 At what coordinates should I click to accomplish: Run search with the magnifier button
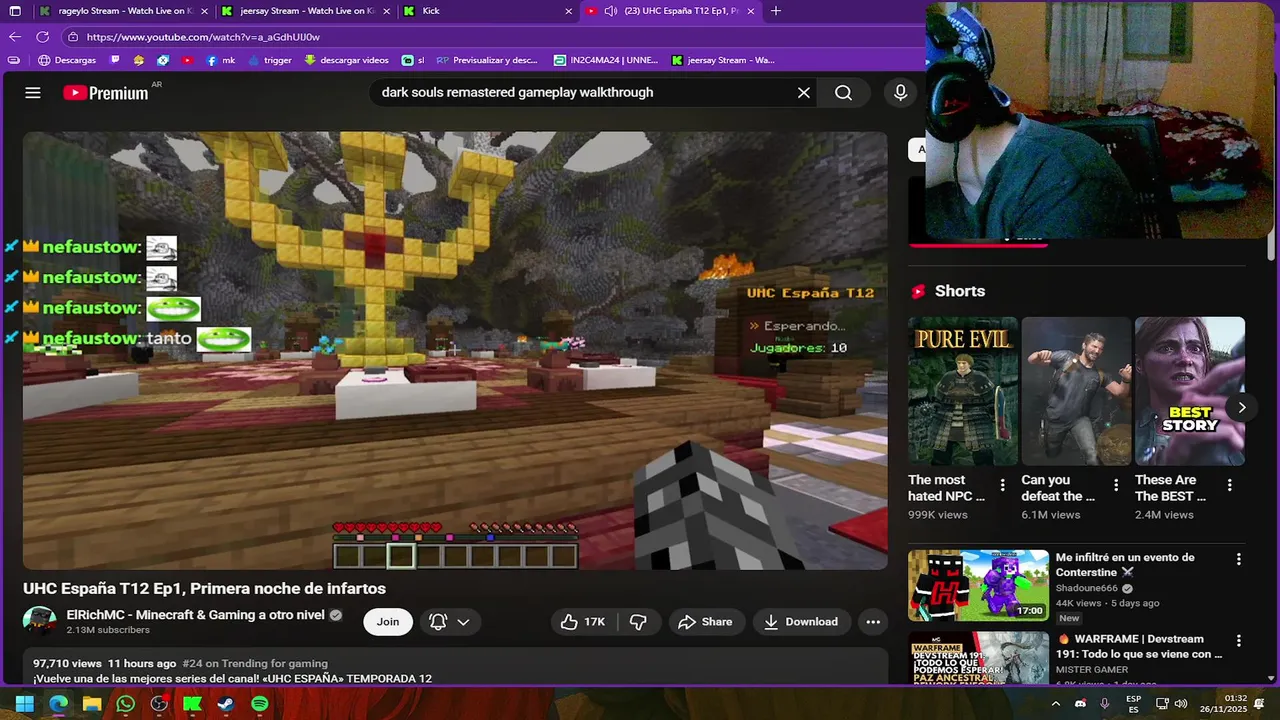(843, 93)
